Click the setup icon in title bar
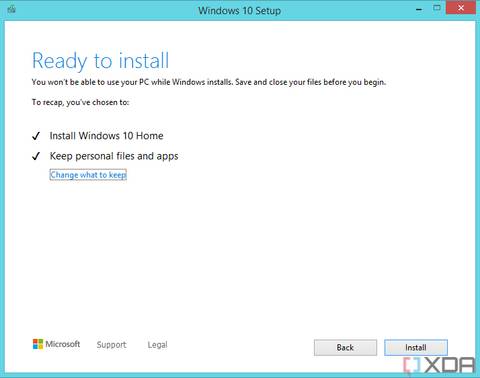This screenshot has width=480, height=378. (12, 9)
